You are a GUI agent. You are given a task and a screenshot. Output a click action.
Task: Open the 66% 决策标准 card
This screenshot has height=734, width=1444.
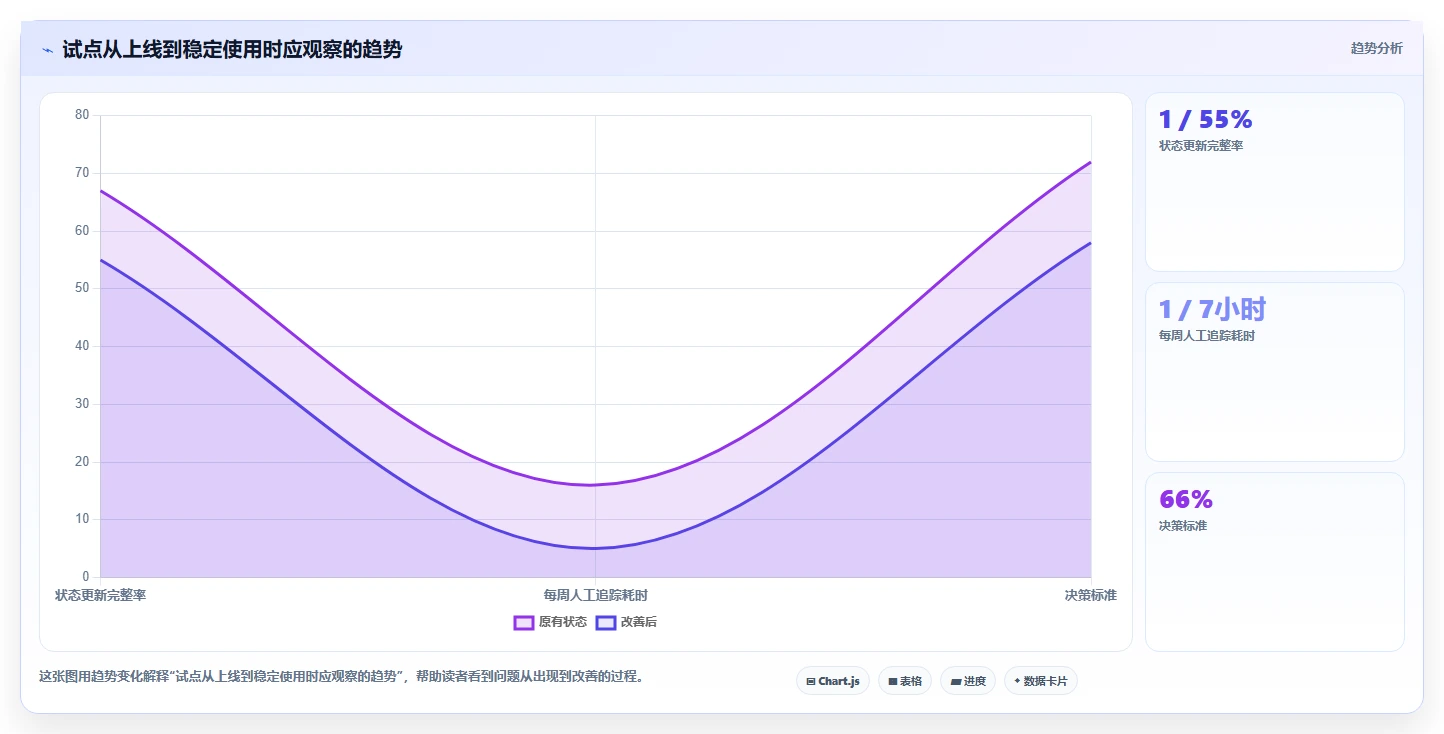click(x=1275, y=562)
